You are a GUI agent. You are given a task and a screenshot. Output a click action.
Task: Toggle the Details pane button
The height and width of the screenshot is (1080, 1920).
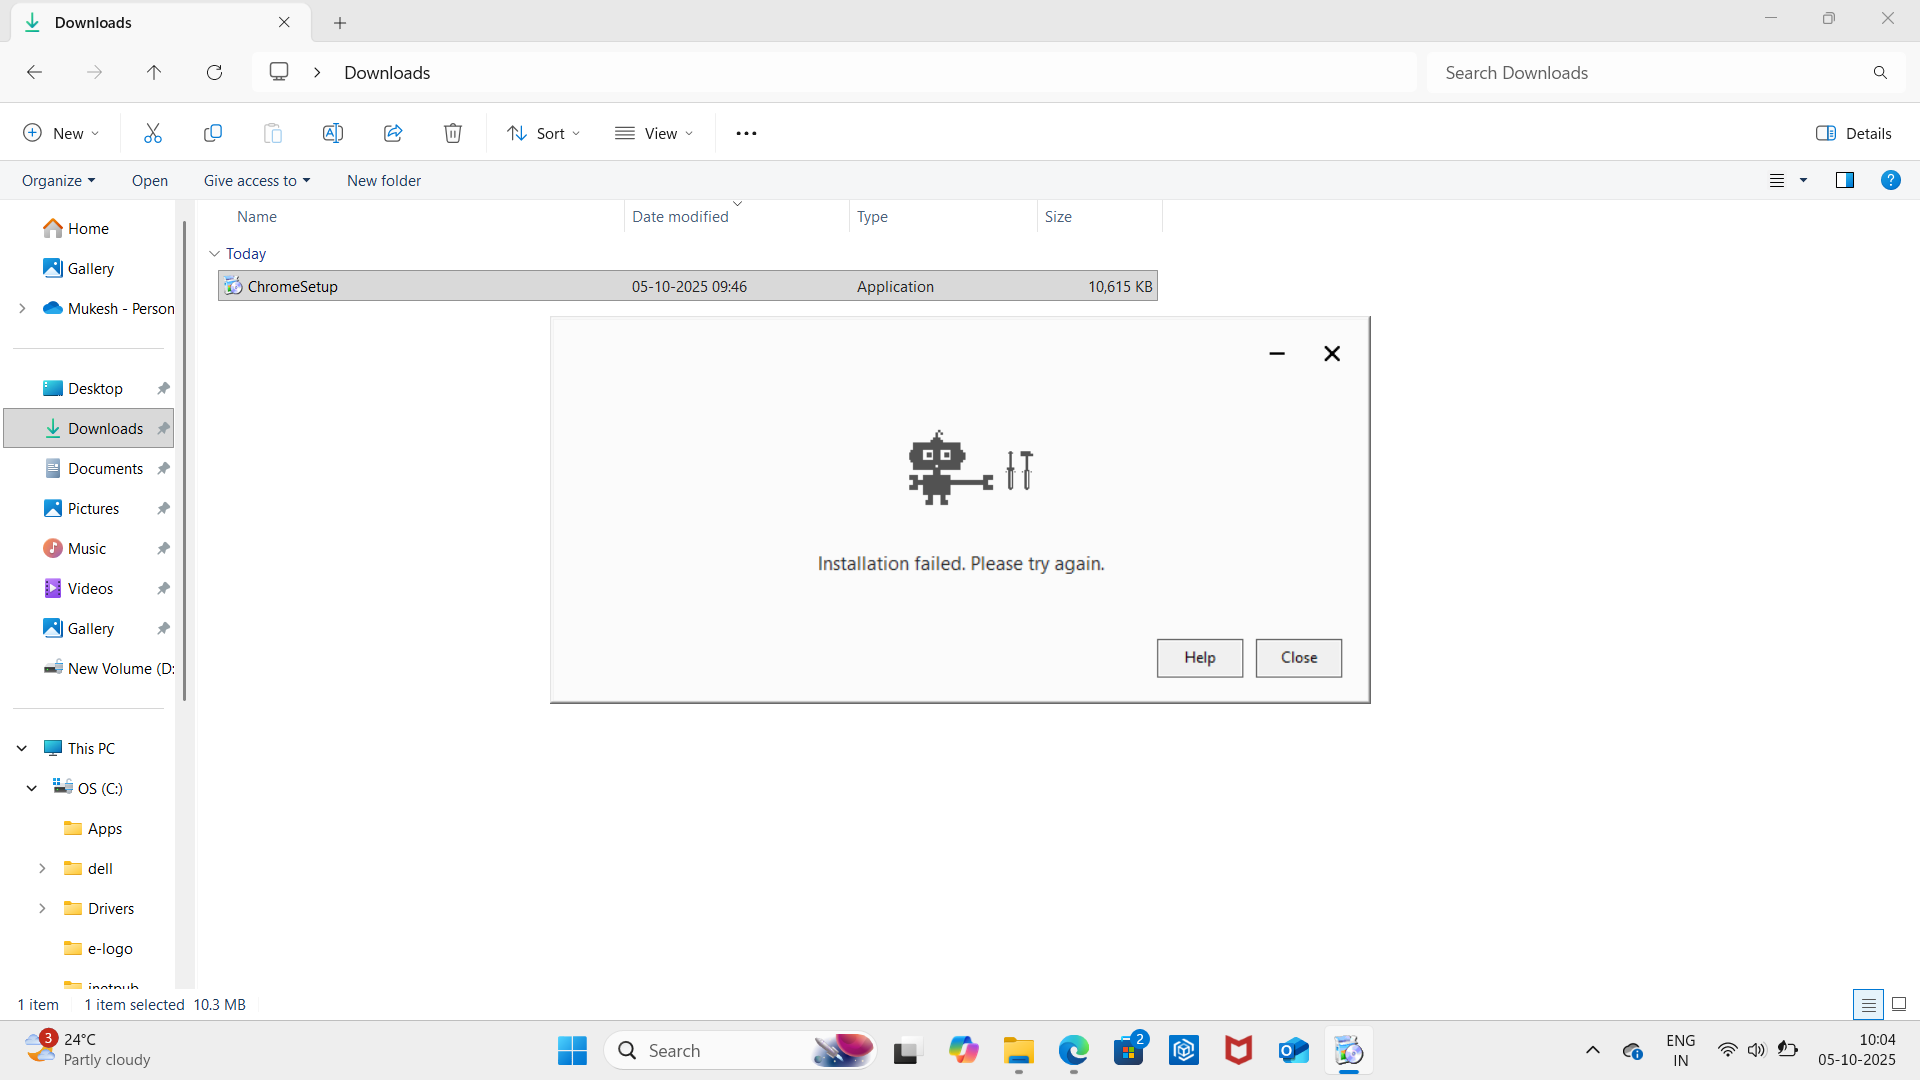(x=1853, y=133)
